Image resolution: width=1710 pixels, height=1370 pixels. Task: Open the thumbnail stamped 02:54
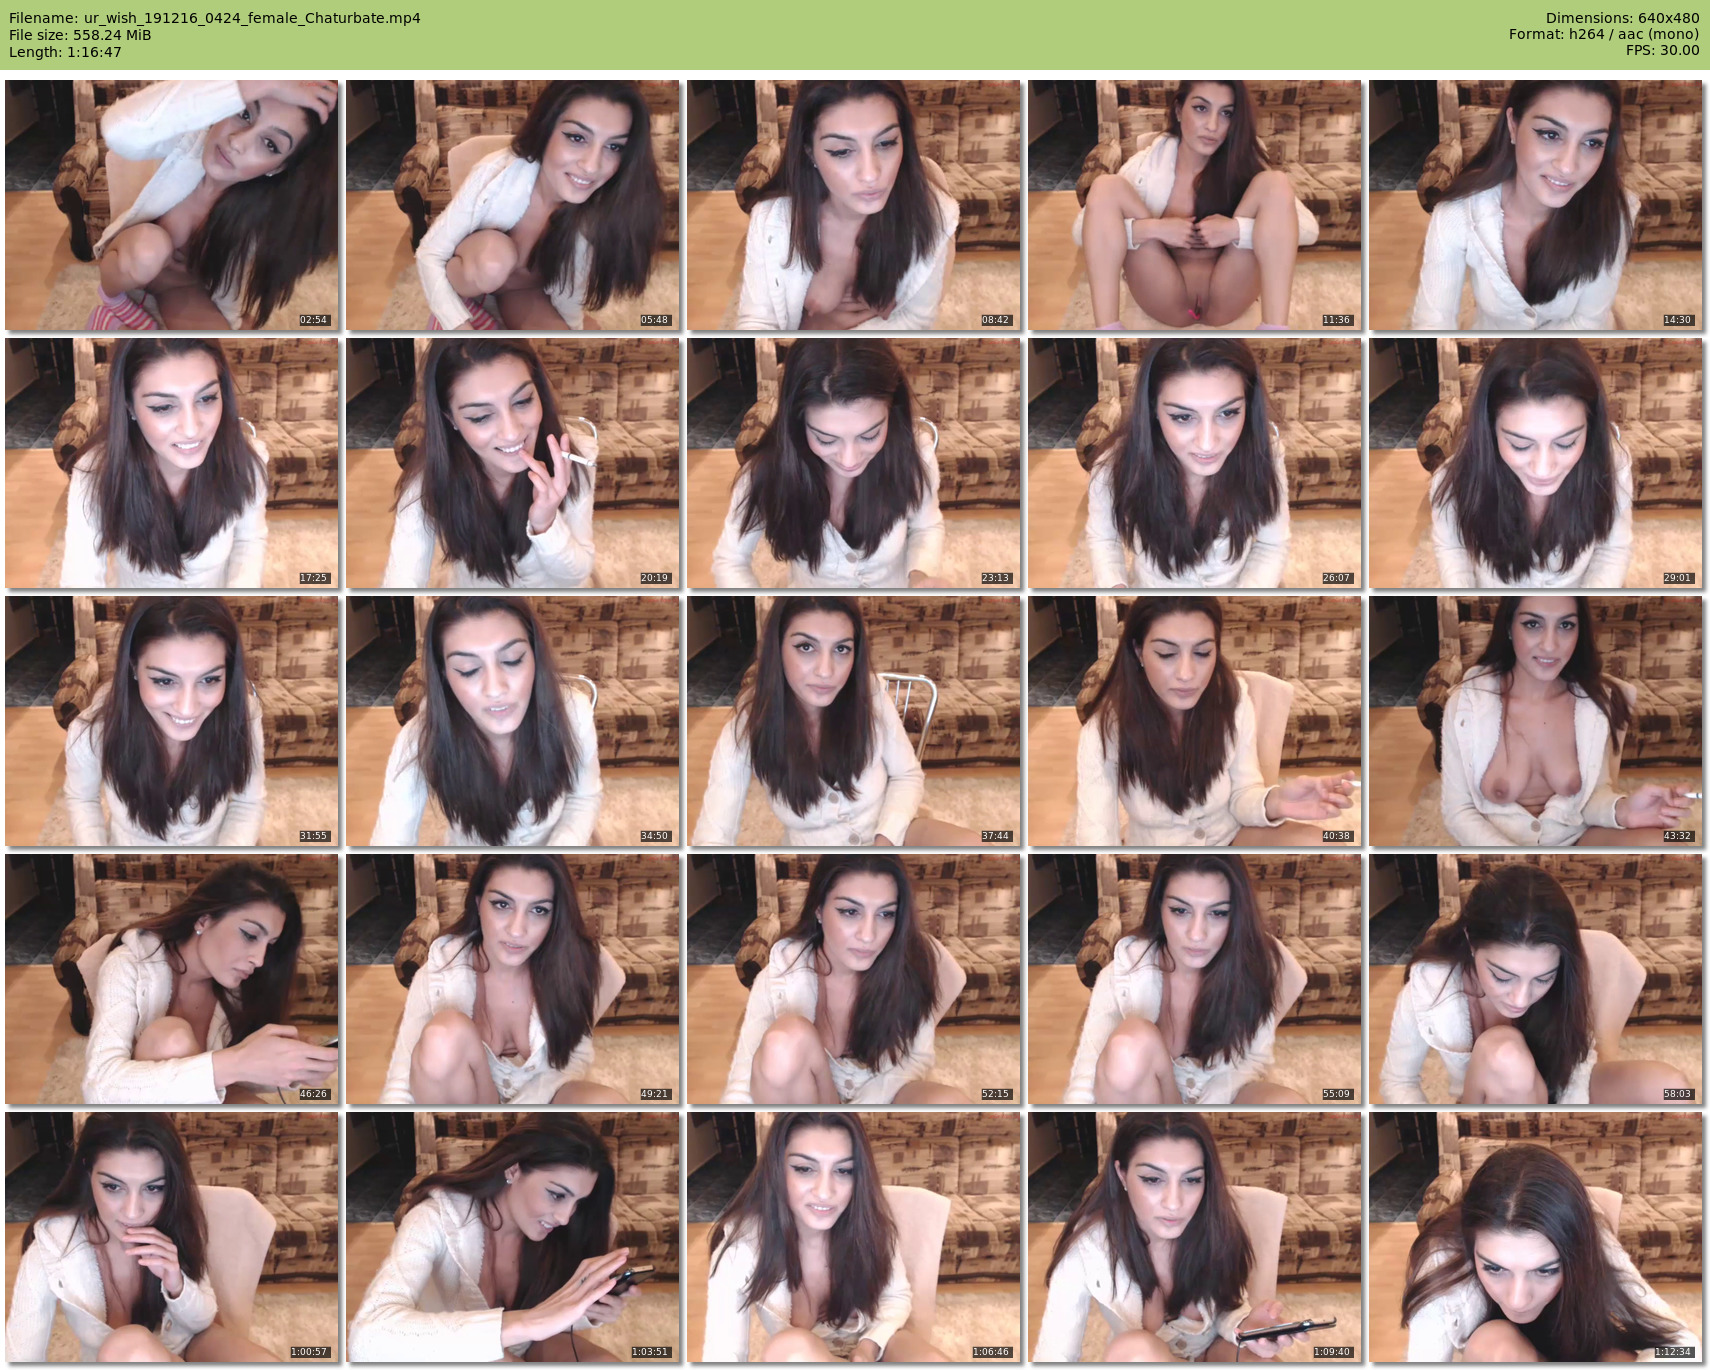(172, 205)
